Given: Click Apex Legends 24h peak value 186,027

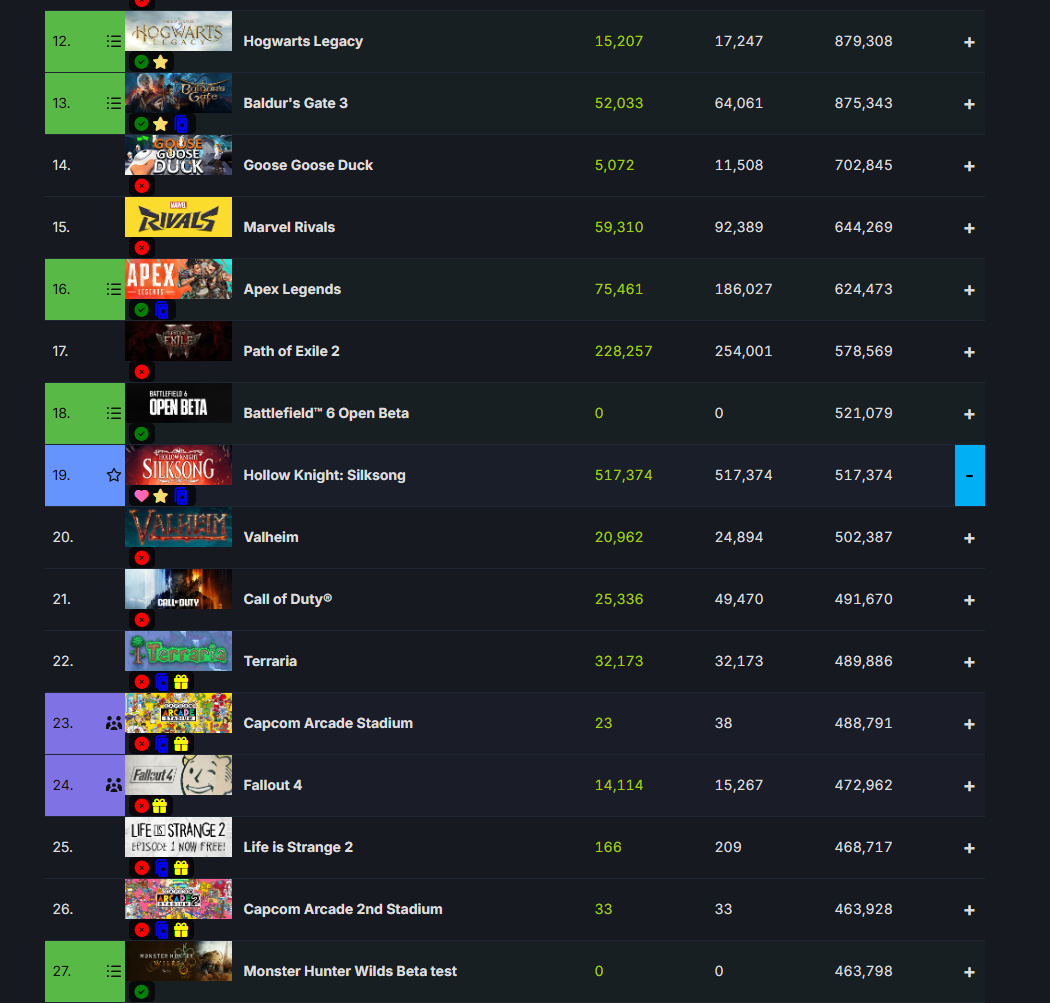Looking at the screenshot, I should 743,289.
